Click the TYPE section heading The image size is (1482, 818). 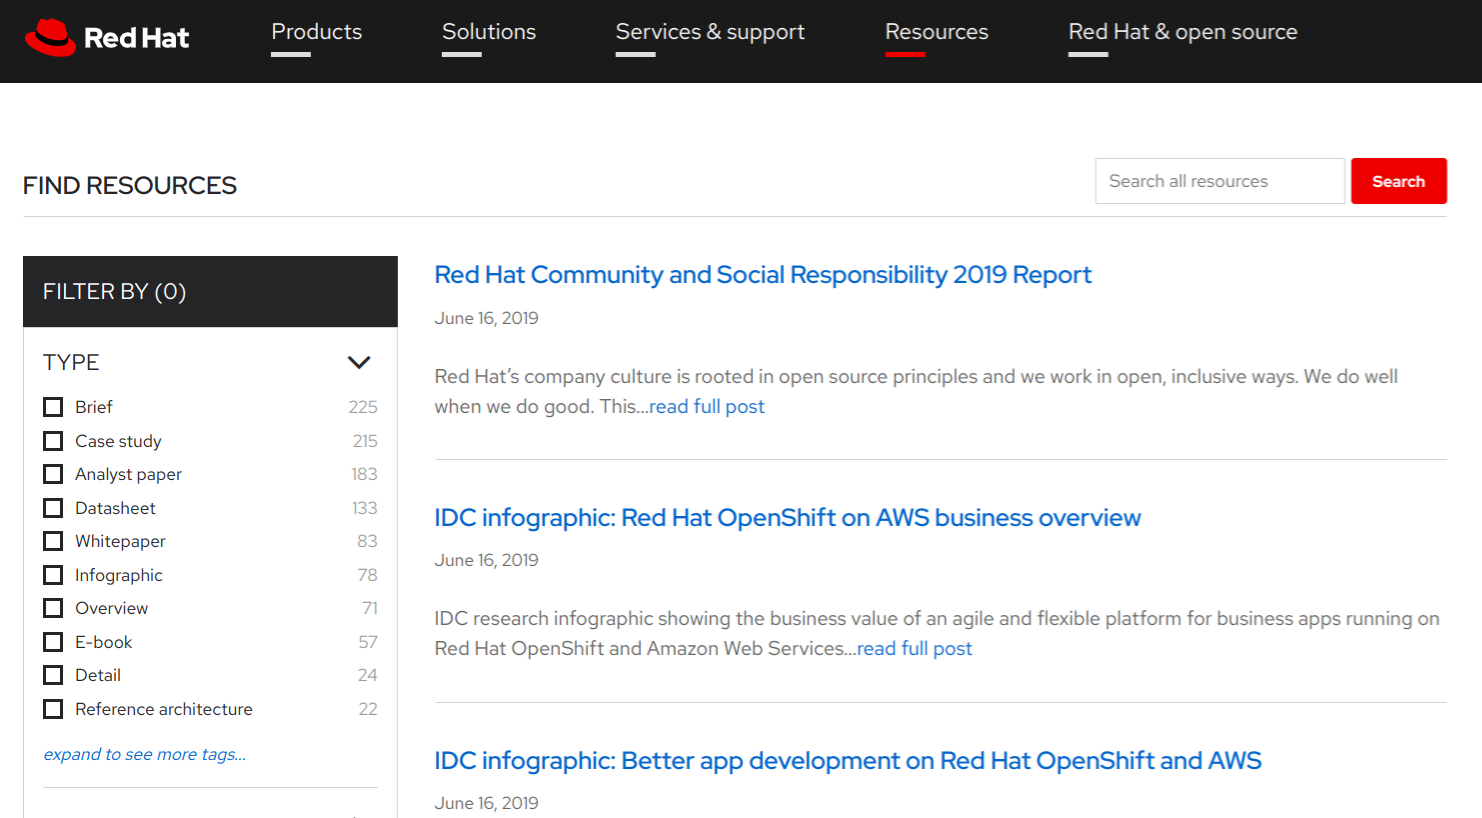click(x=71, y=362)
